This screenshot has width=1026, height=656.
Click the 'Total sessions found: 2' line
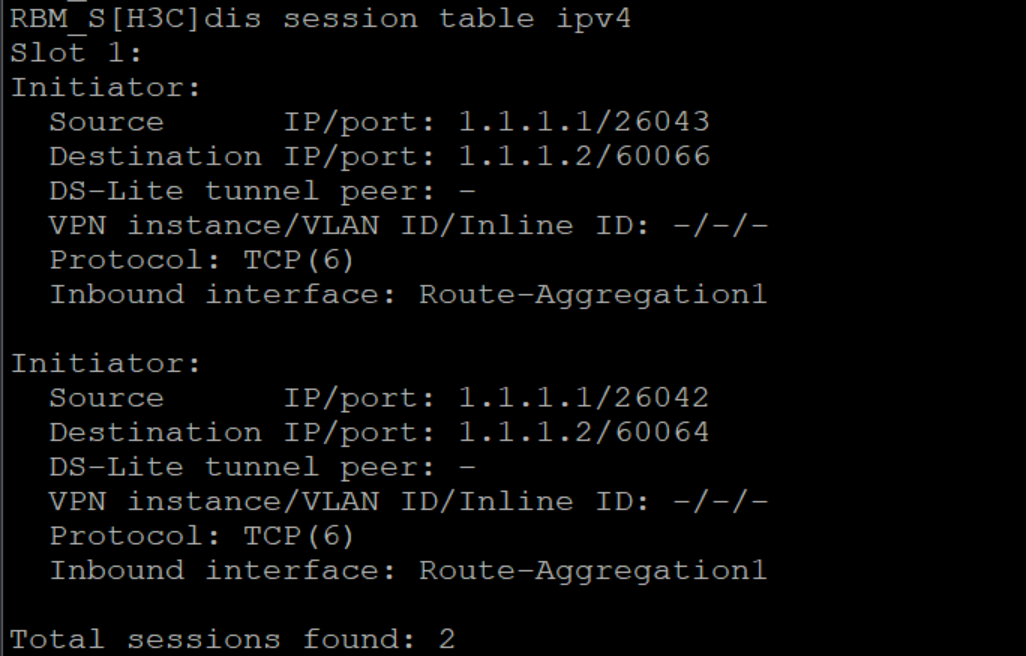pyautogui.click(x=232, y=639)
